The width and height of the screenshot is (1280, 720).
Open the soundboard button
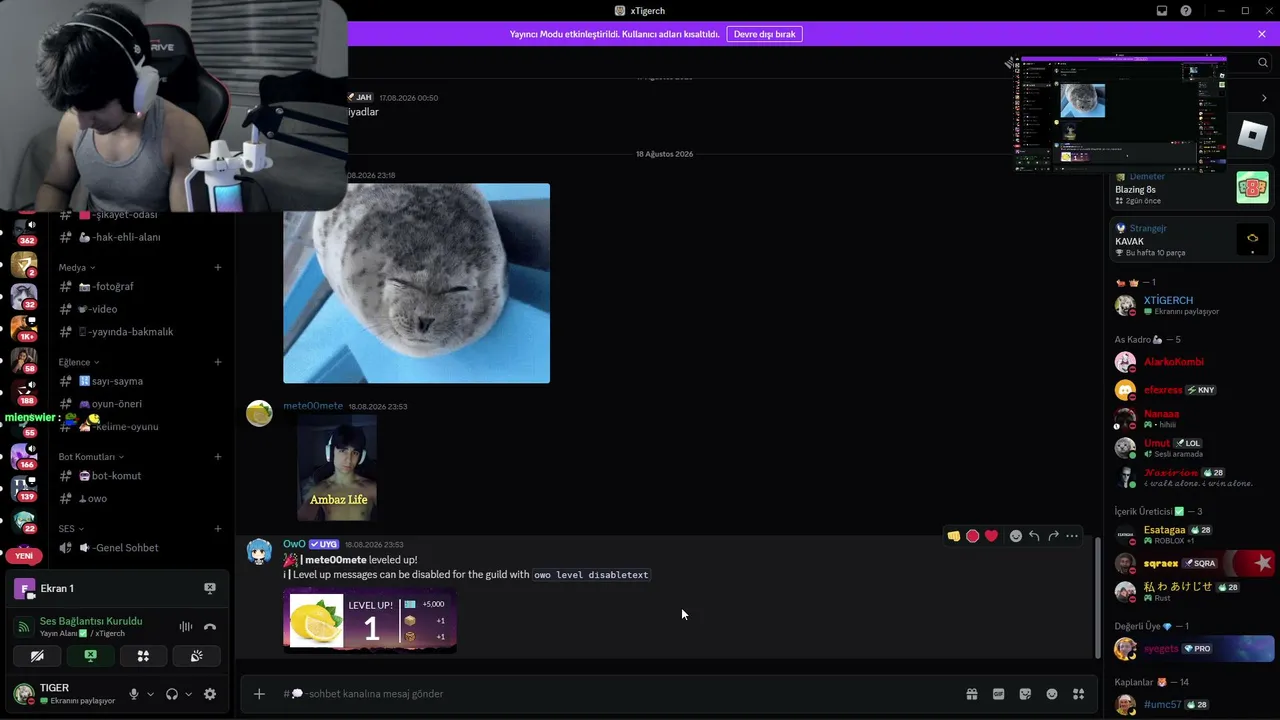(196, 656)
